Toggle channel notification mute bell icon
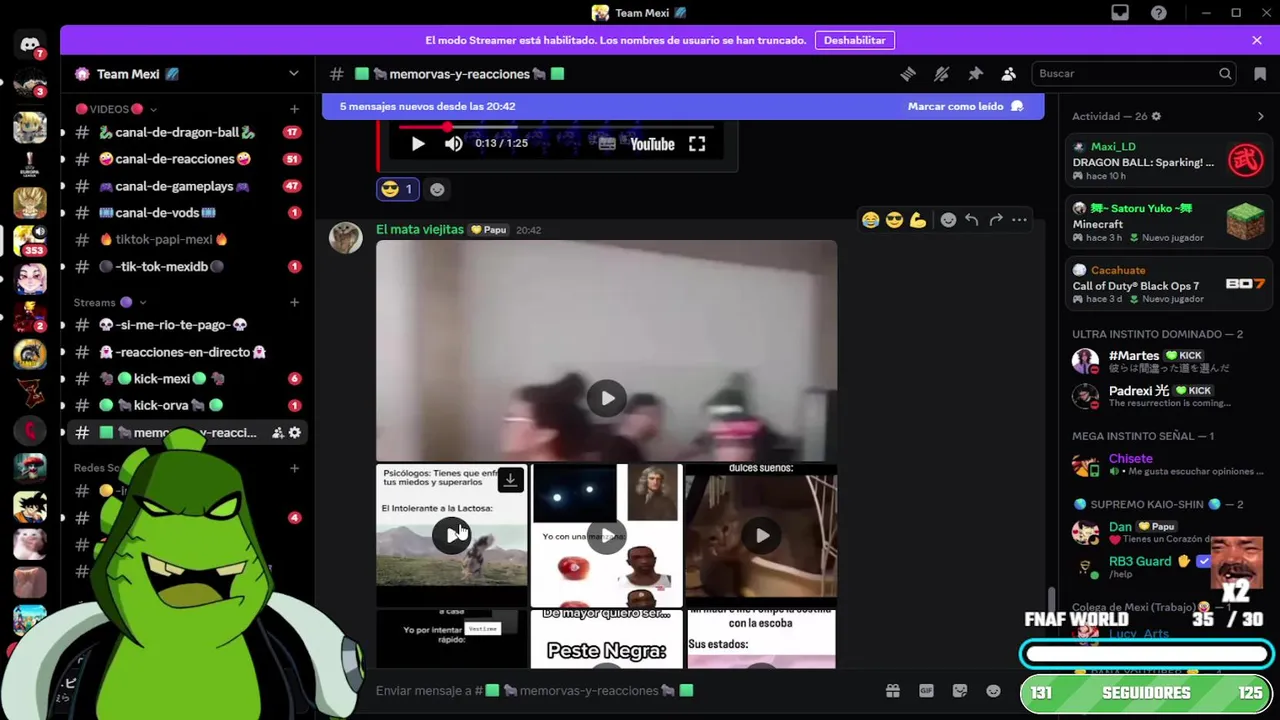 point(941,74)
